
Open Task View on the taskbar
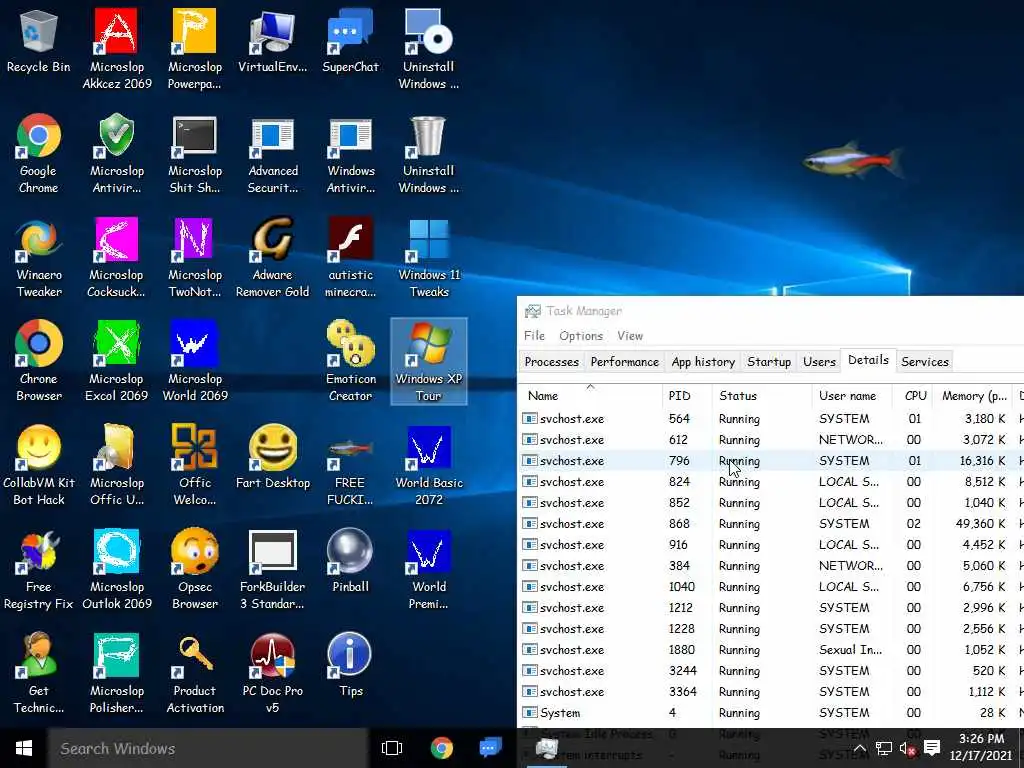point(392,748)
